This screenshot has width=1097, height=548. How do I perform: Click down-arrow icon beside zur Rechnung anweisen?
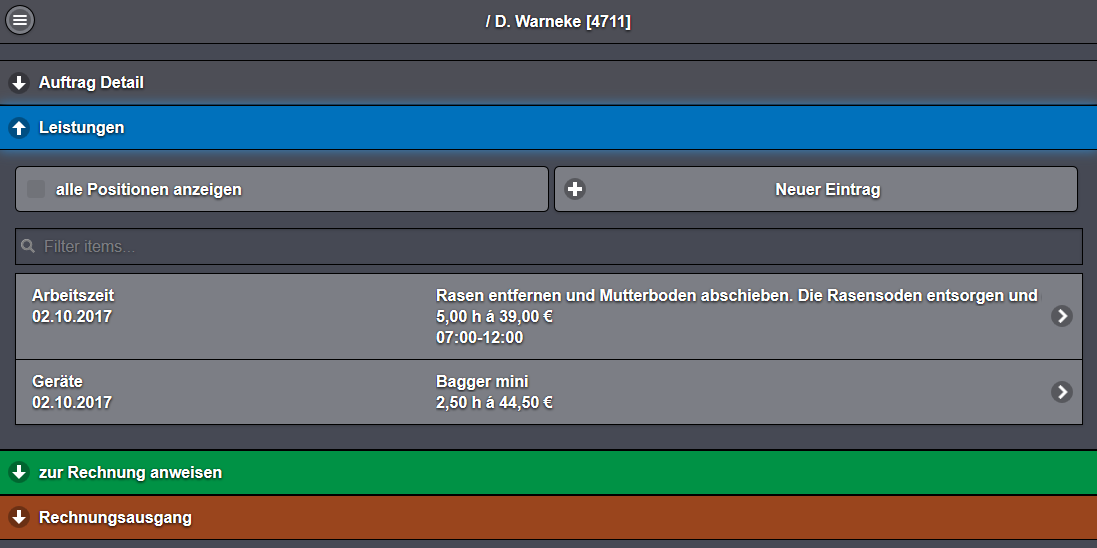point(18,472)
